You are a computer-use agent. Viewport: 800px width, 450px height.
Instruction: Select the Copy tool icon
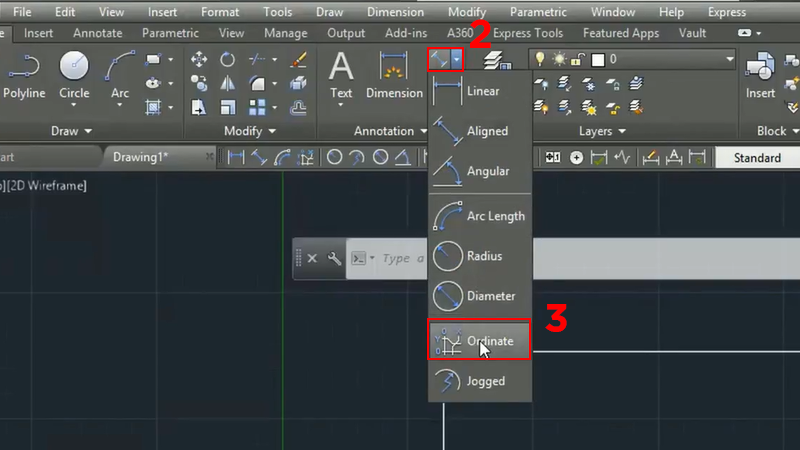199,83
